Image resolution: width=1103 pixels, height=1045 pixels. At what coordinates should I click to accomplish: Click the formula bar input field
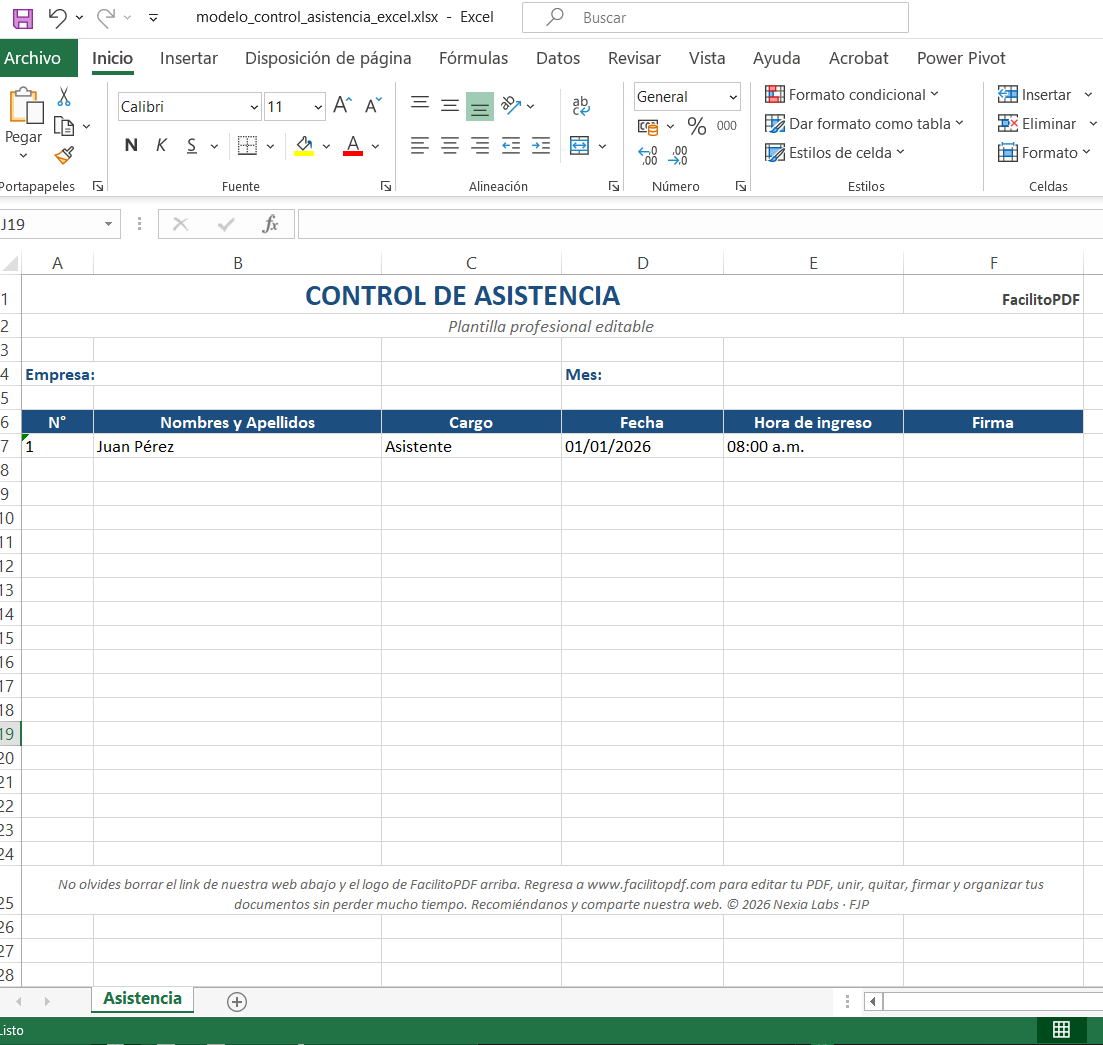(700, 224)
